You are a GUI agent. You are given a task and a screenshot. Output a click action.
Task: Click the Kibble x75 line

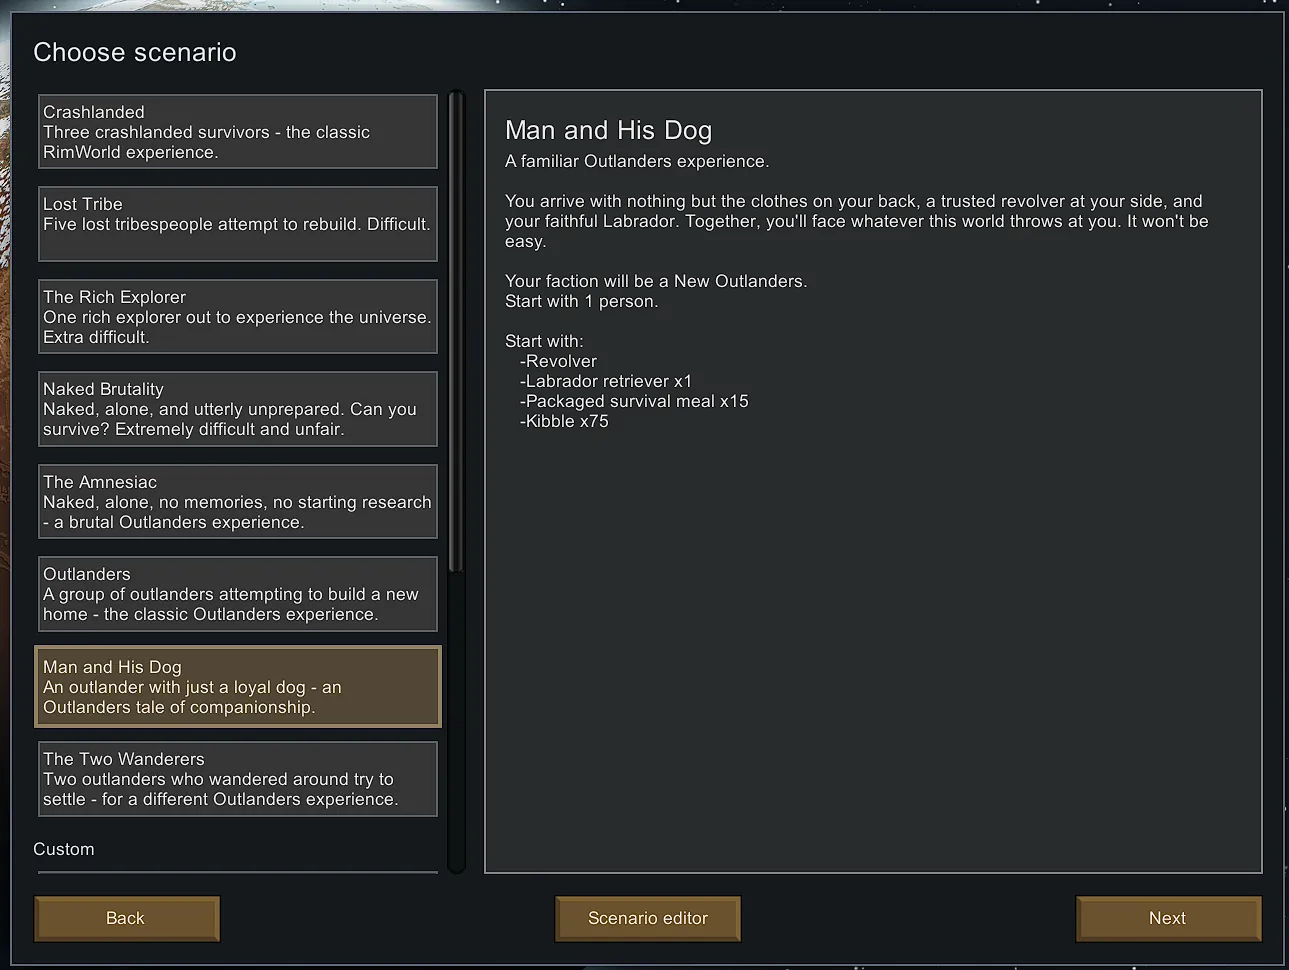pos(566,421)
